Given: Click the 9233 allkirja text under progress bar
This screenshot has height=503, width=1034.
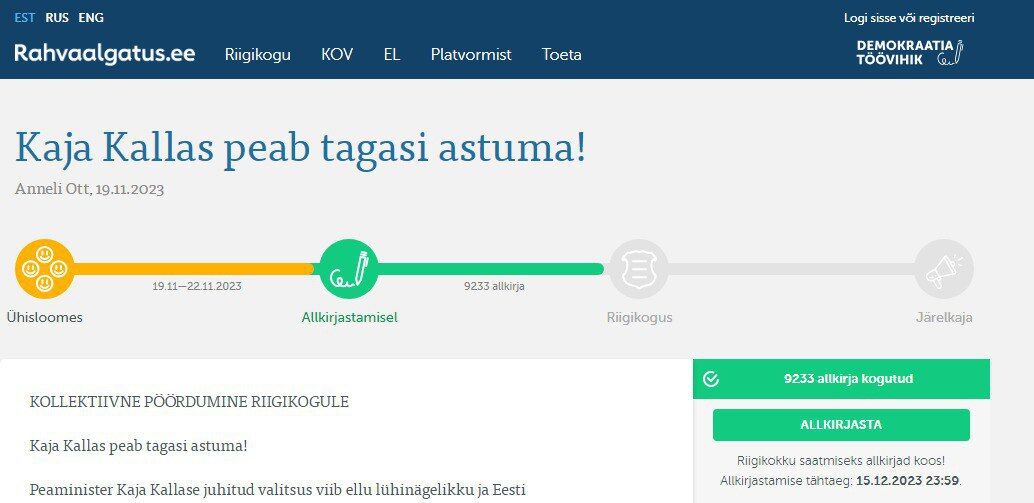Looking at the screenshot, I should click(495, 287).
